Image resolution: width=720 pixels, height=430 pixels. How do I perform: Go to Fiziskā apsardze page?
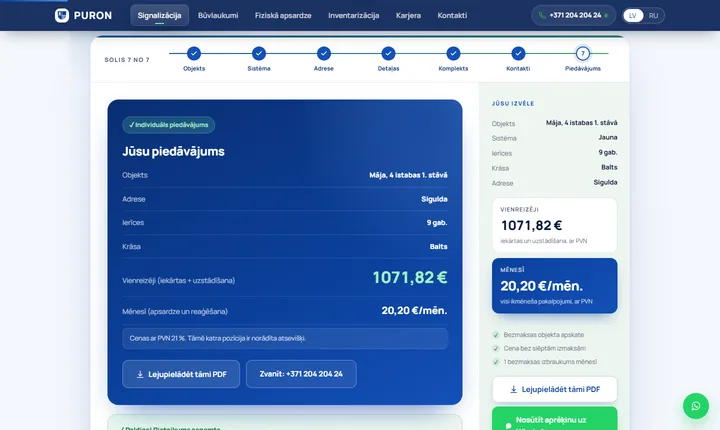(283, 15)
